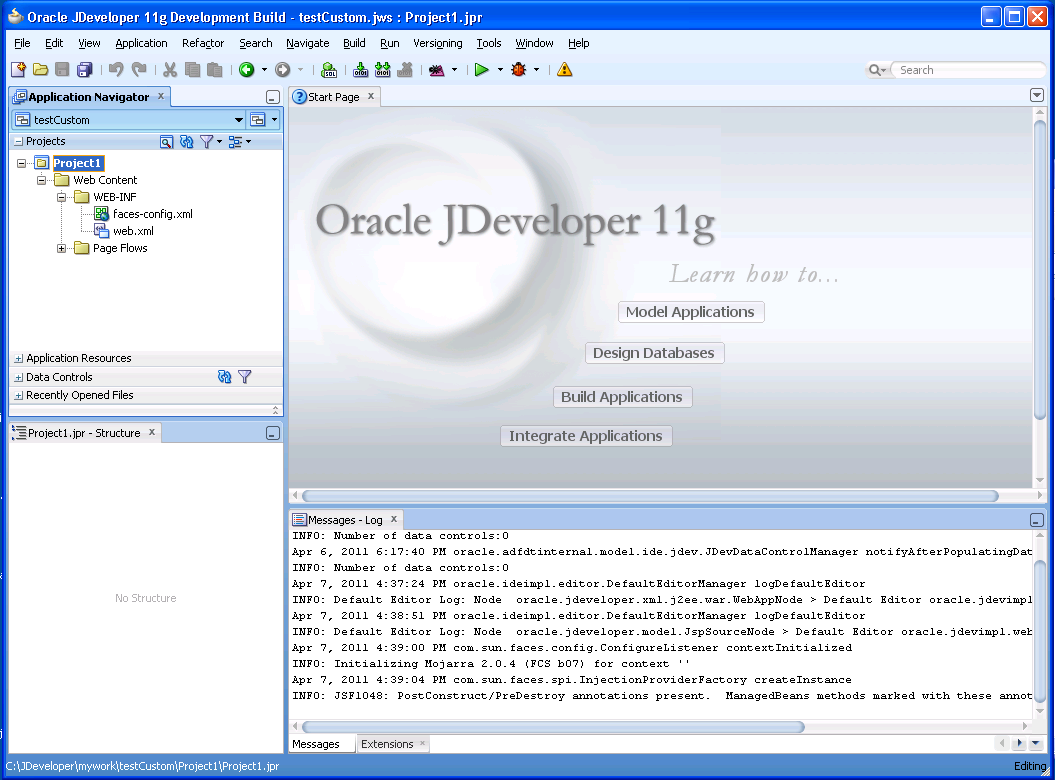
Task: Select the Start Page tab
Action: coord(334,97)
